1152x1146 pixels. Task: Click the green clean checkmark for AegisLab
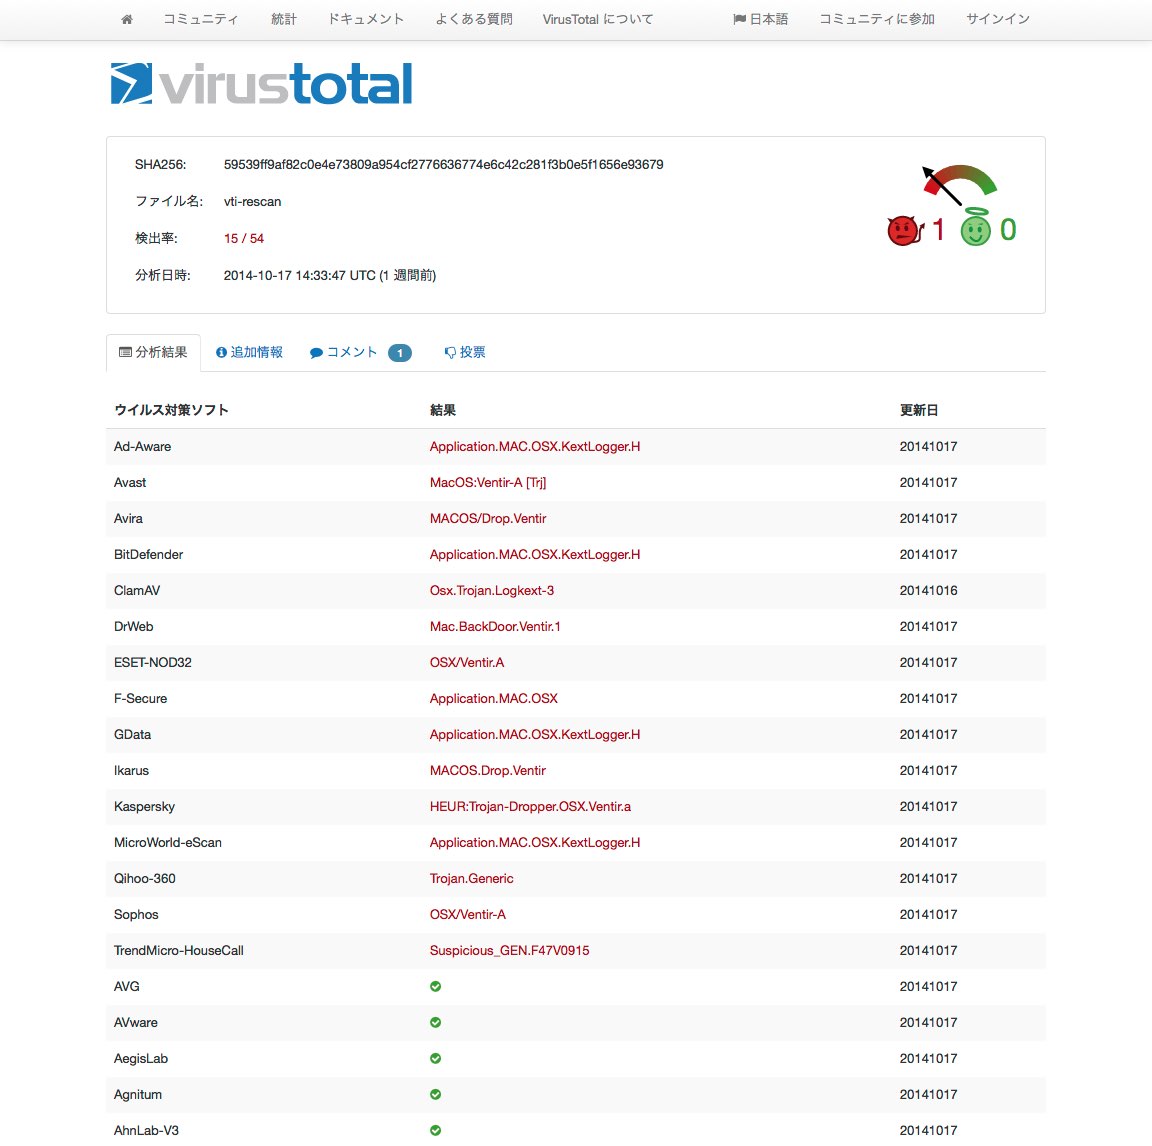(436, 1059)
